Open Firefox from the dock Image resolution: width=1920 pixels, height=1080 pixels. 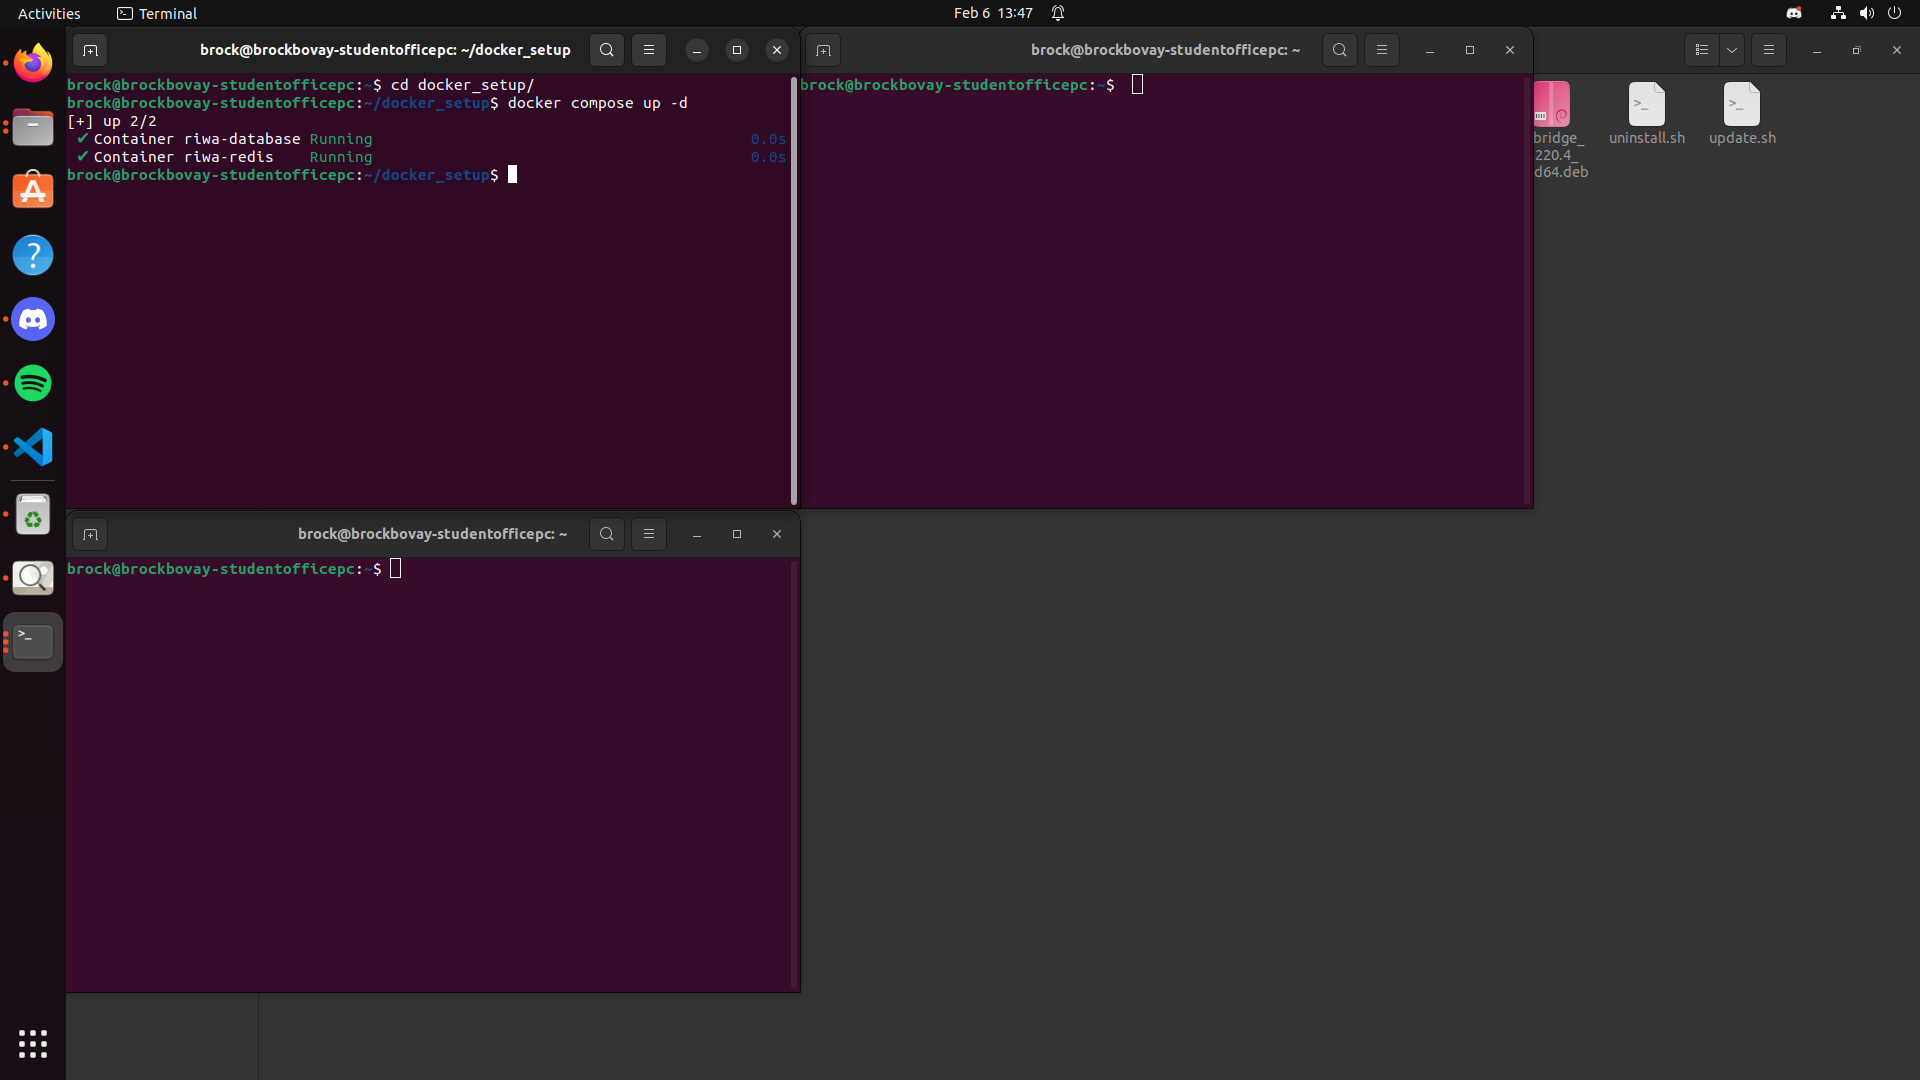point(33,64)
